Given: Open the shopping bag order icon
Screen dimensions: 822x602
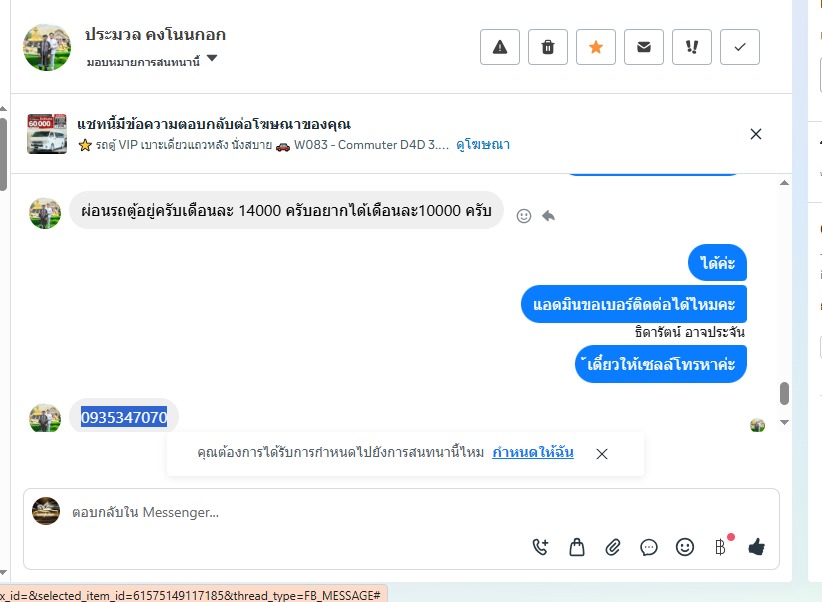Looking at the screenshot, I should [577, 547].
